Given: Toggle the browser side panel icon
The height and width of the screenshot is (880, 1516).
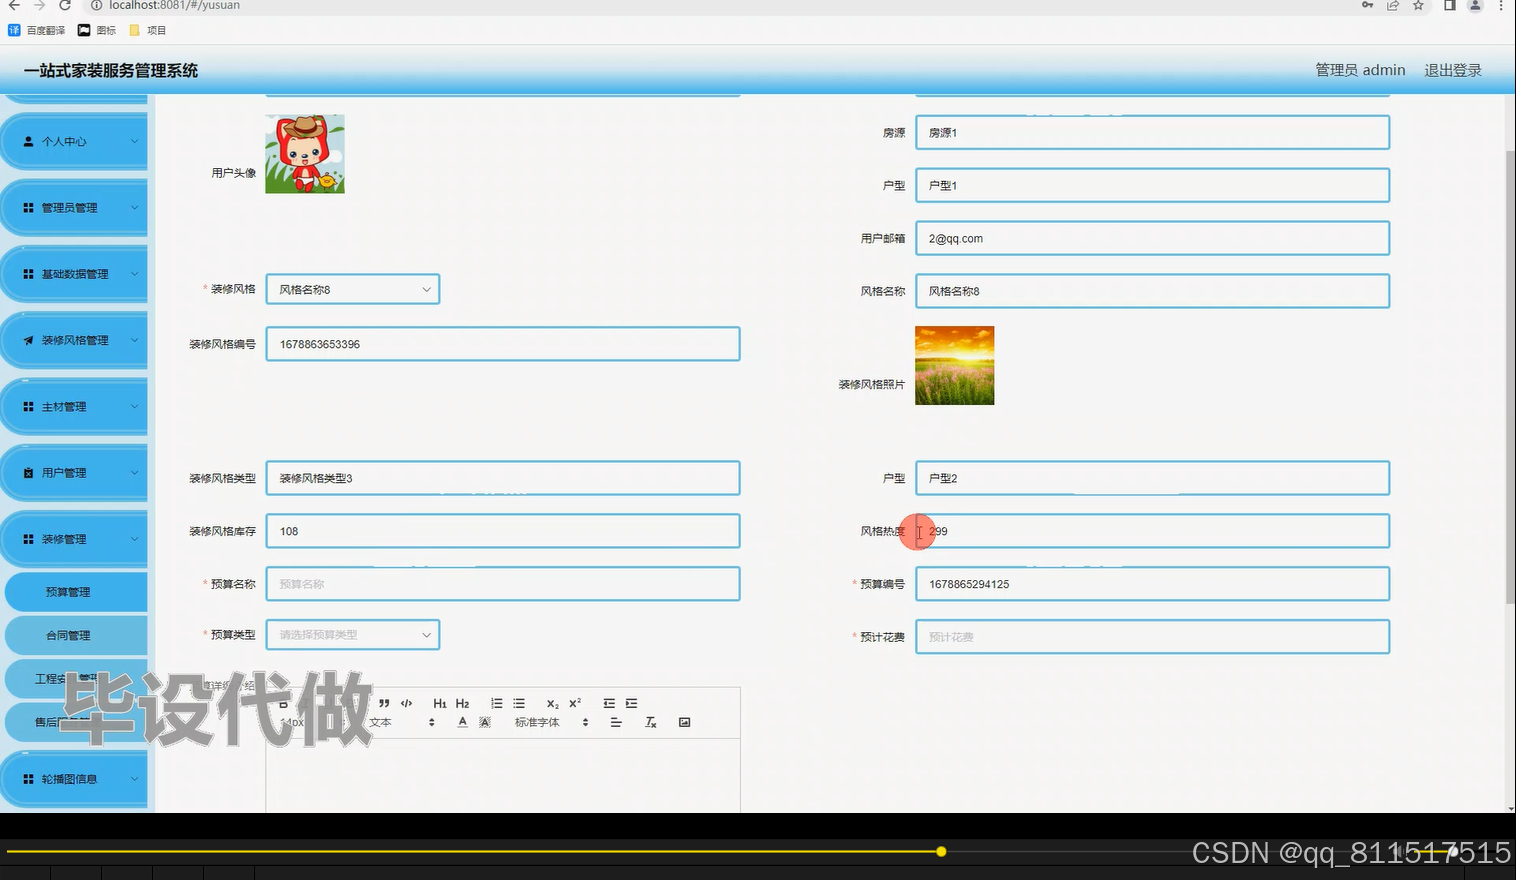Looking at the screenshot, I should (1449, 5).
